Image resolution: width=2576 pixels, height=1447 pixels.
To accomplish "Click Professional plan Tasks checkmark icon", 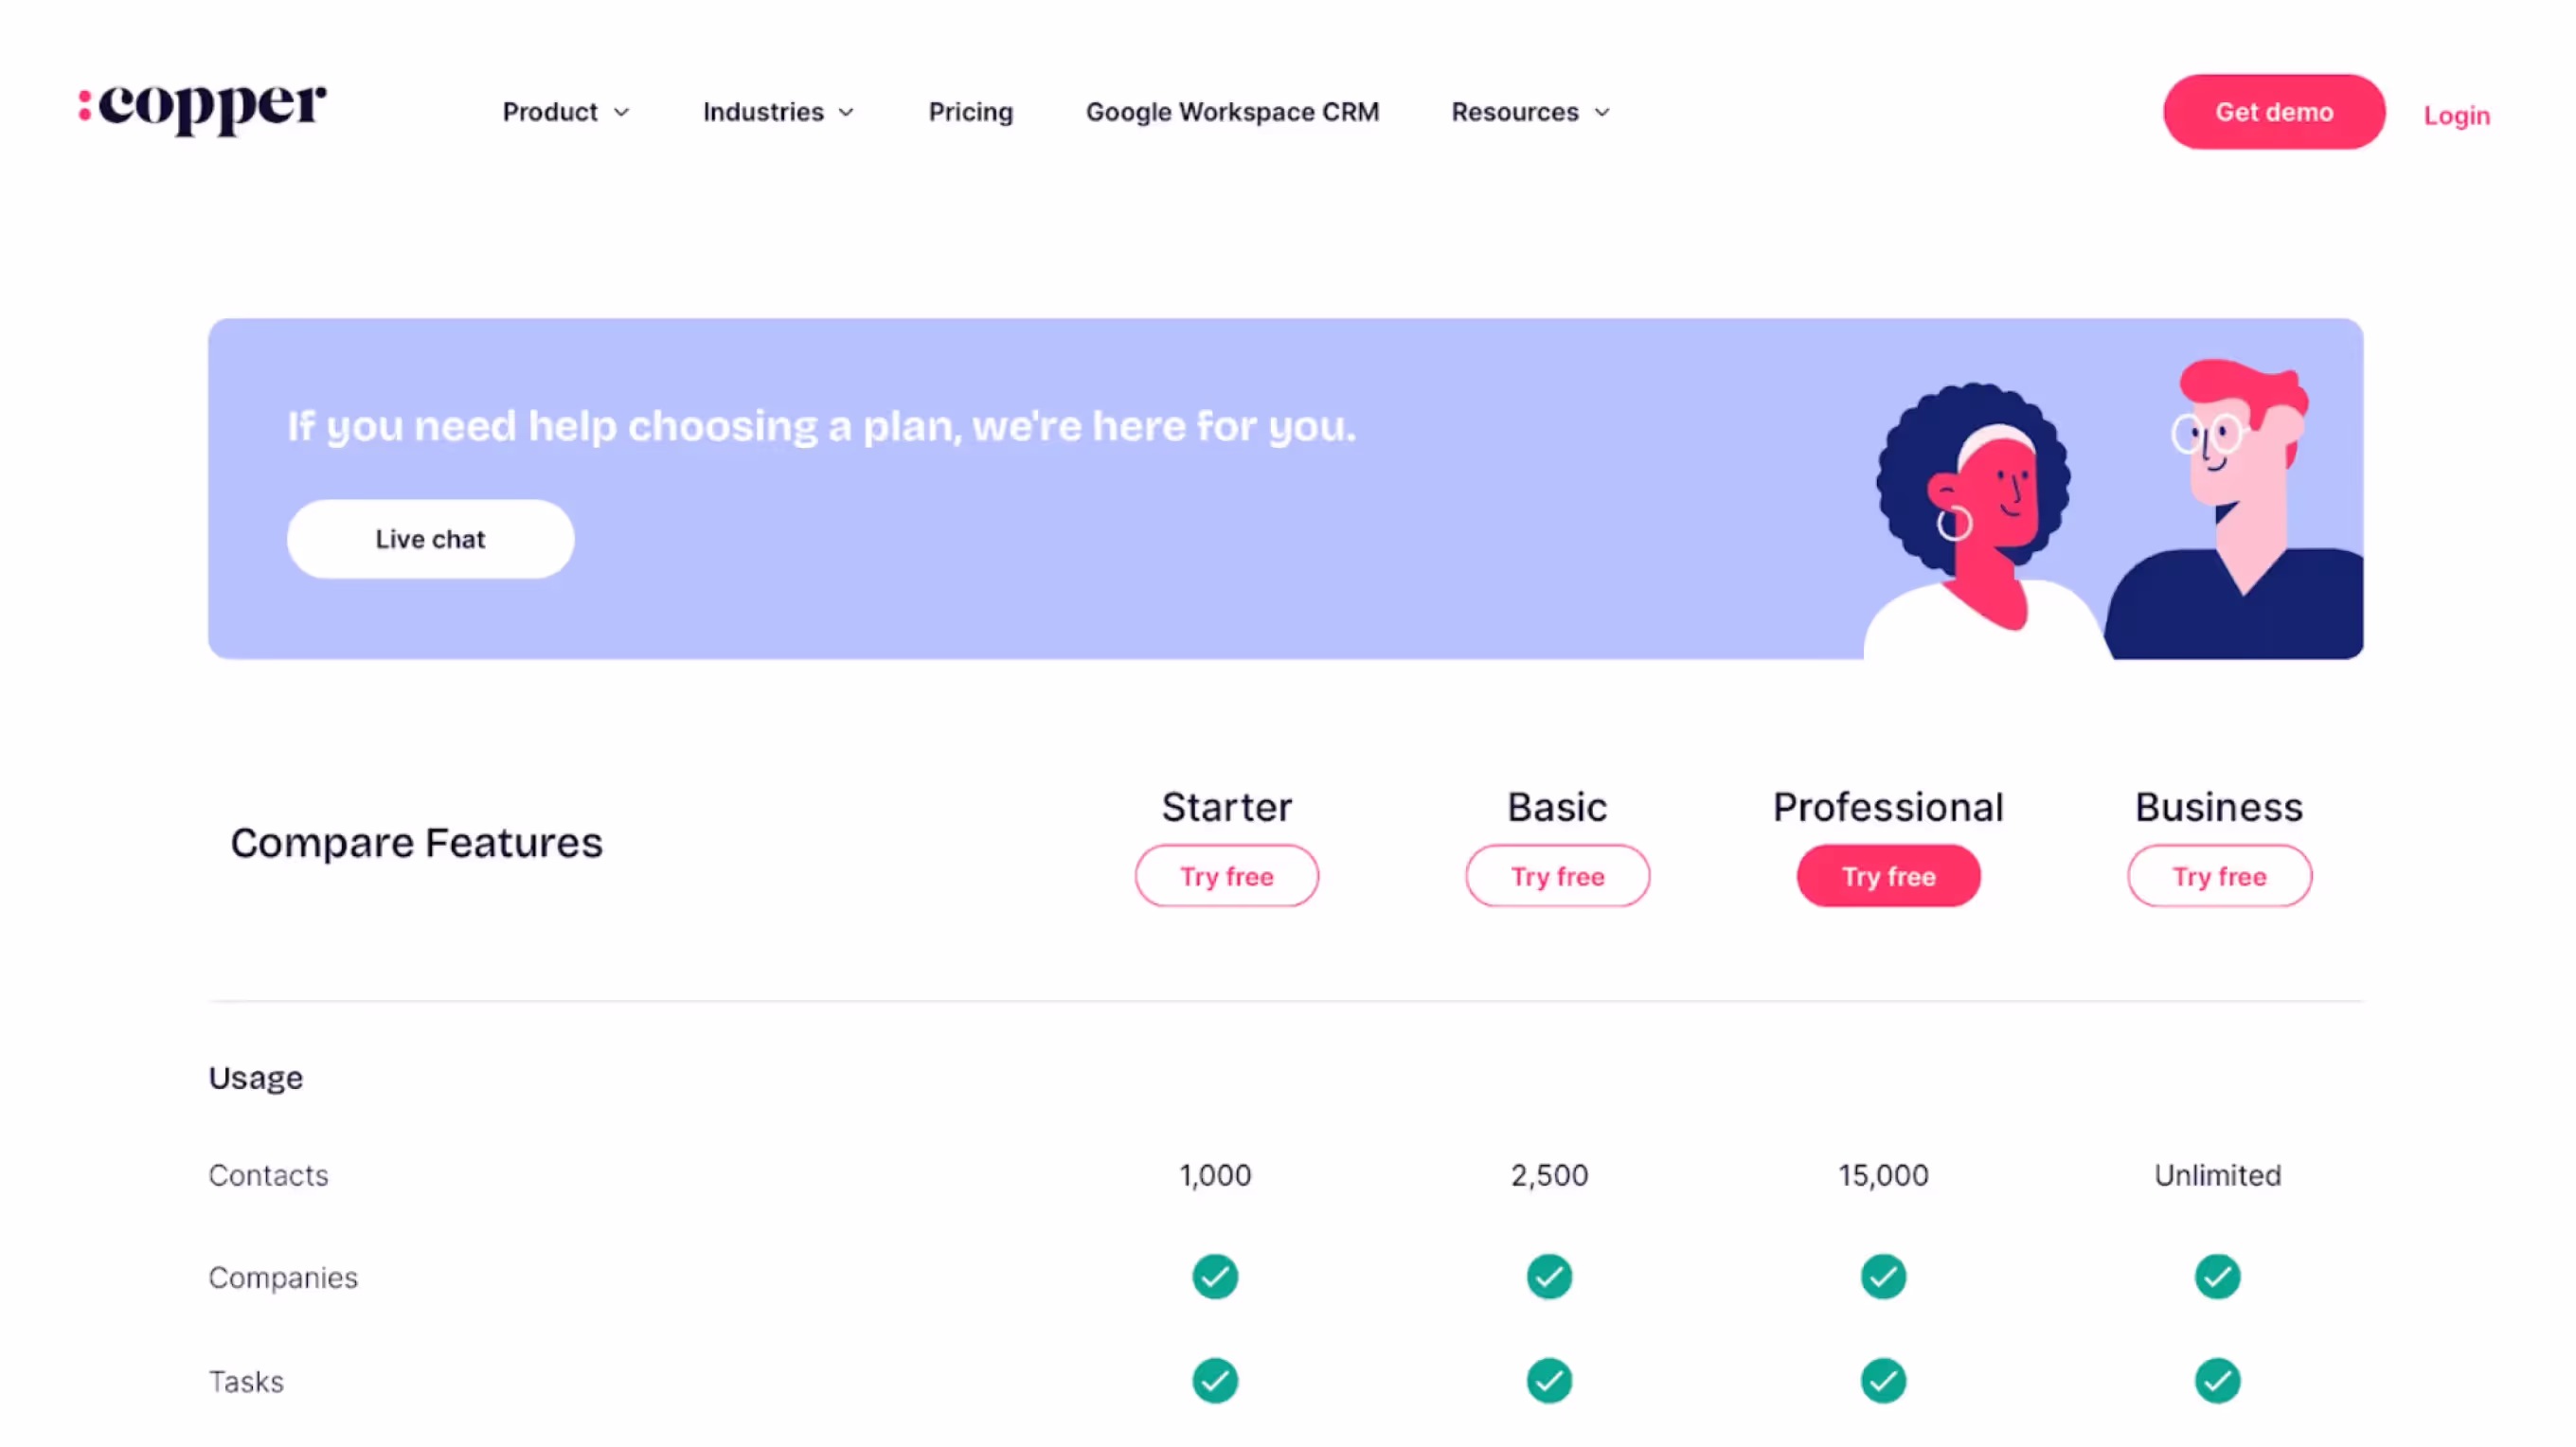I will [1883, 1381].
